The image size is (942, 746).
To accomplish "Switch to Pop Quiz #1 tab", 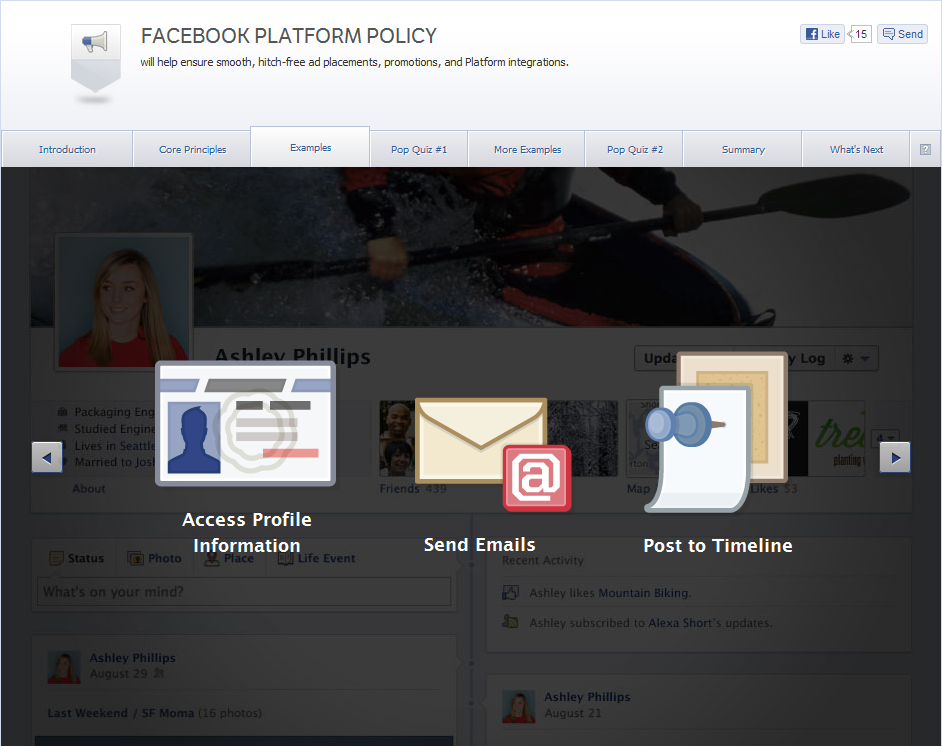I will tap(419, 150).
